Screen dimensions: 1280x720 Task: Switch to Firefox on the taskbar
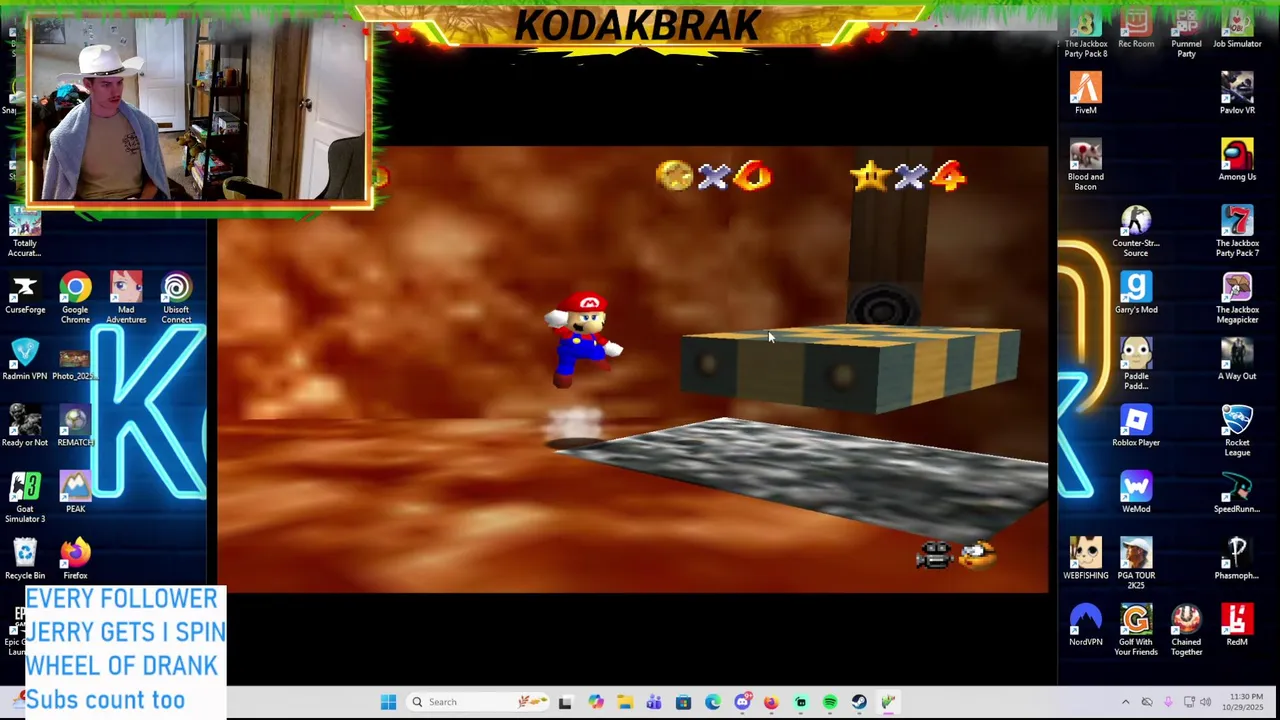771,702
